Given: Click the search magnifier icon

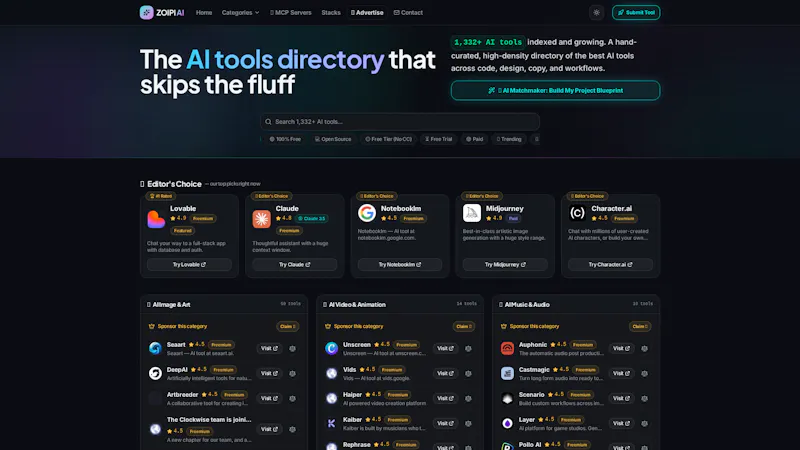Looking at the screenshot, I should click(x=268, y=121).
